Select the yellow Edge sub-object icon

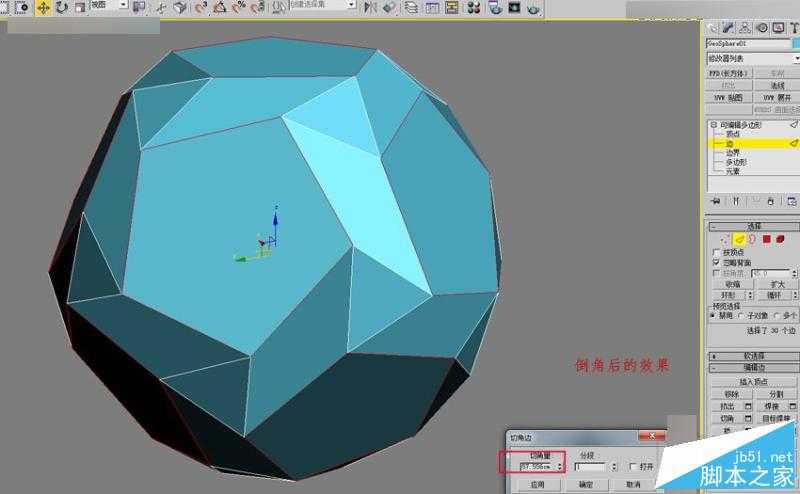(x=739, y=239)
